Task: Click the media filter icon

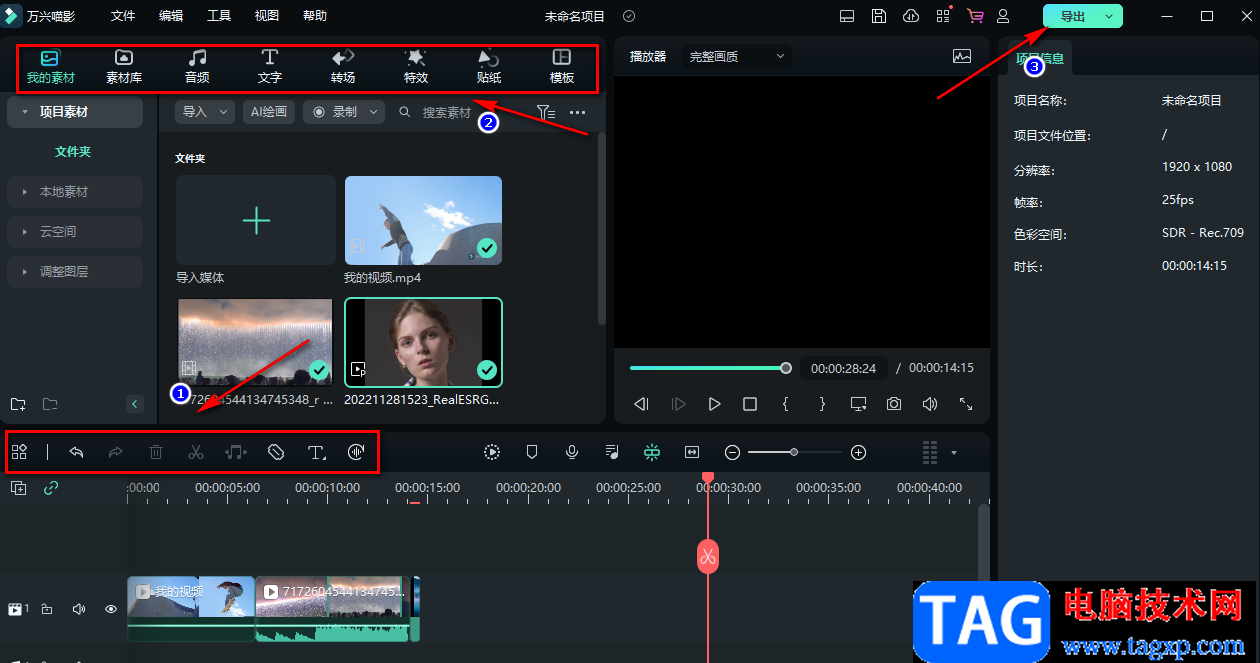Action: [546, 112]
